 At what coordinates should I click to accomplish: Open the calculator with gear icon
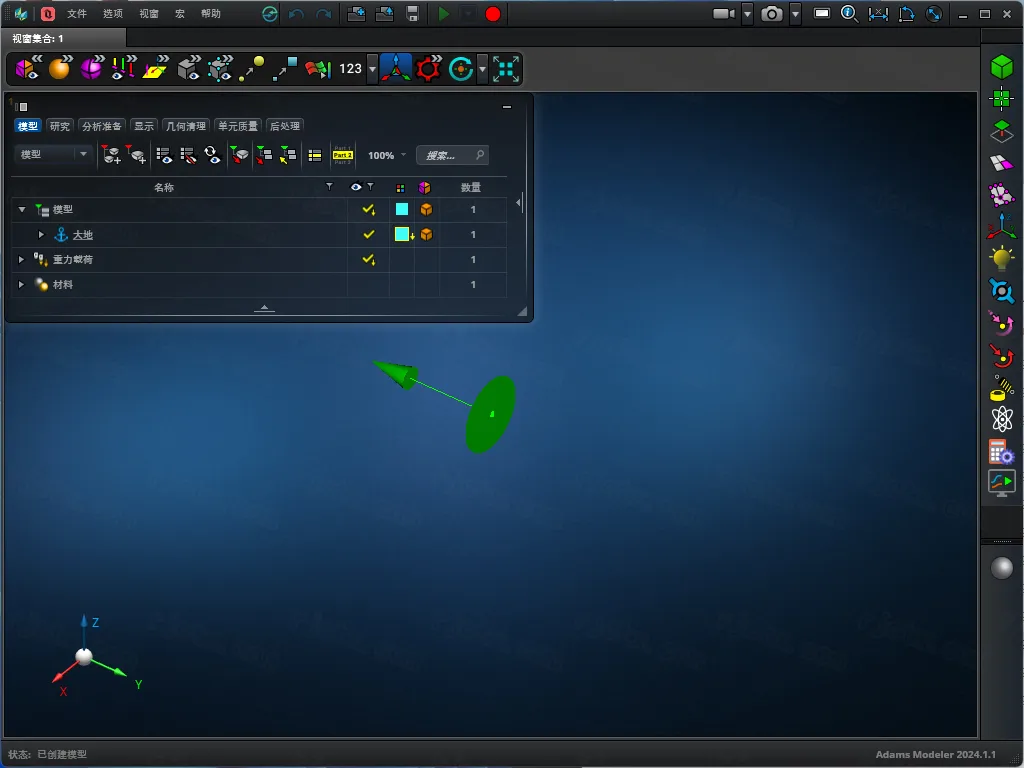point(1001,452)
